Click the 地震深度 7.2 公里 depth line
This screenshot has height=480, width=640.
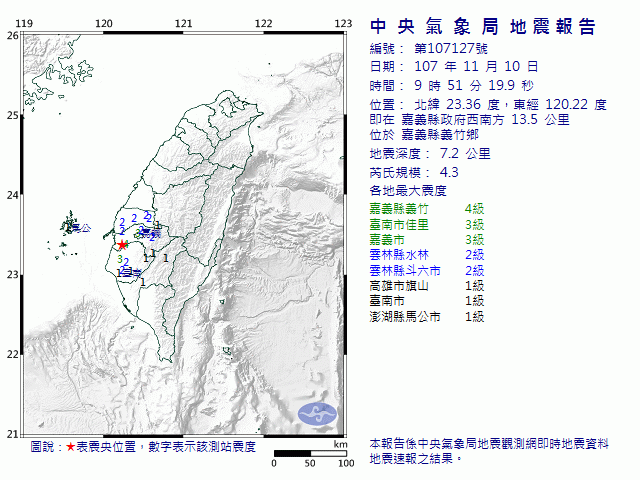[x=430, y=154]
